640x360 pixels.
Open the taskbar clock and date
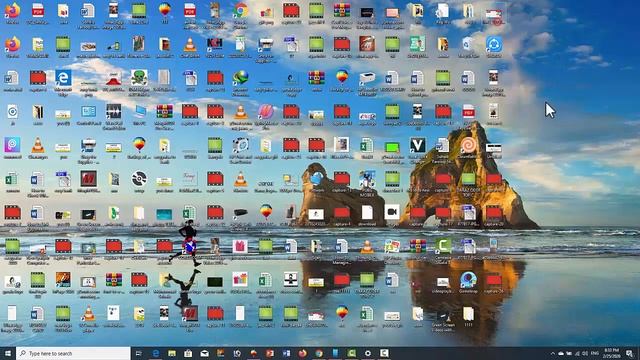(x=611, y=353)
